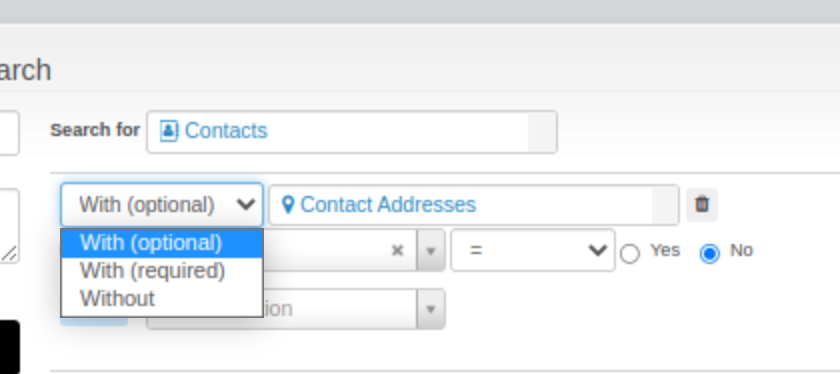Open the equals operator dropdown

532,250
